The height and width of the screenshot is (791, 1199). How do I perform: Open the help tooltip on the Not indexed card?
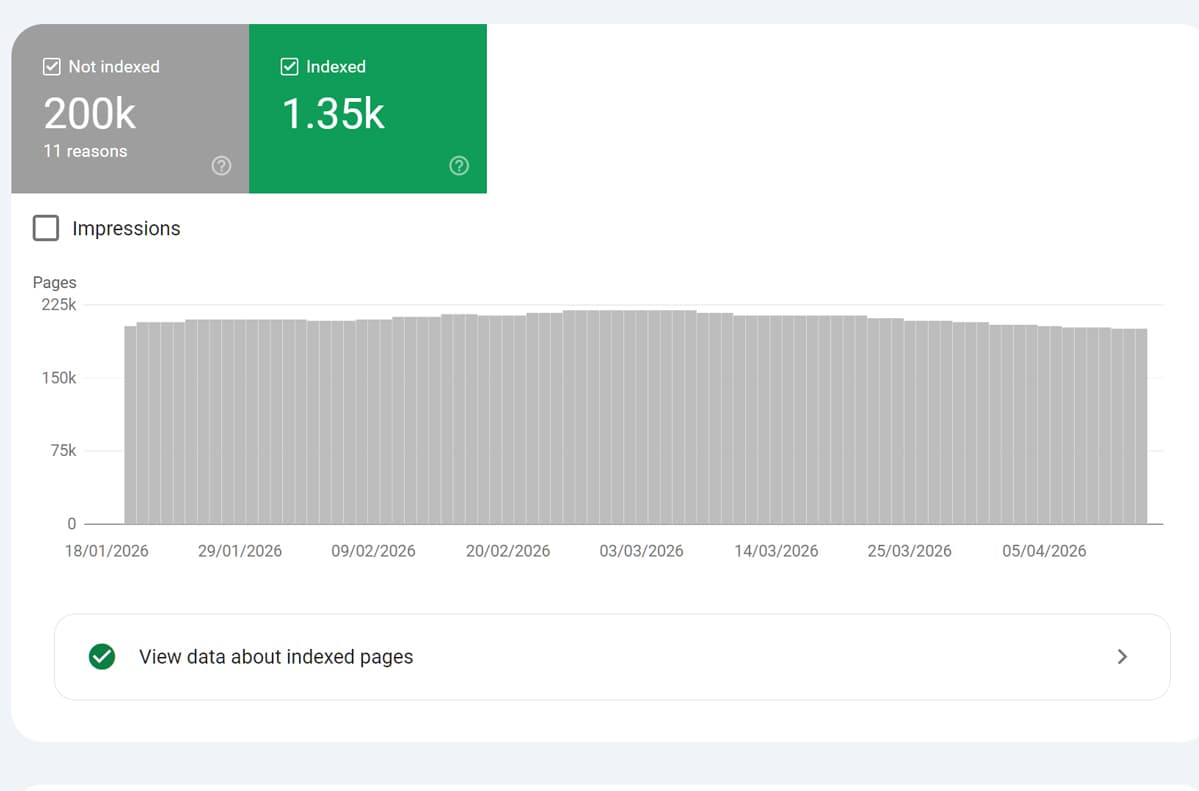coord(221,166)
